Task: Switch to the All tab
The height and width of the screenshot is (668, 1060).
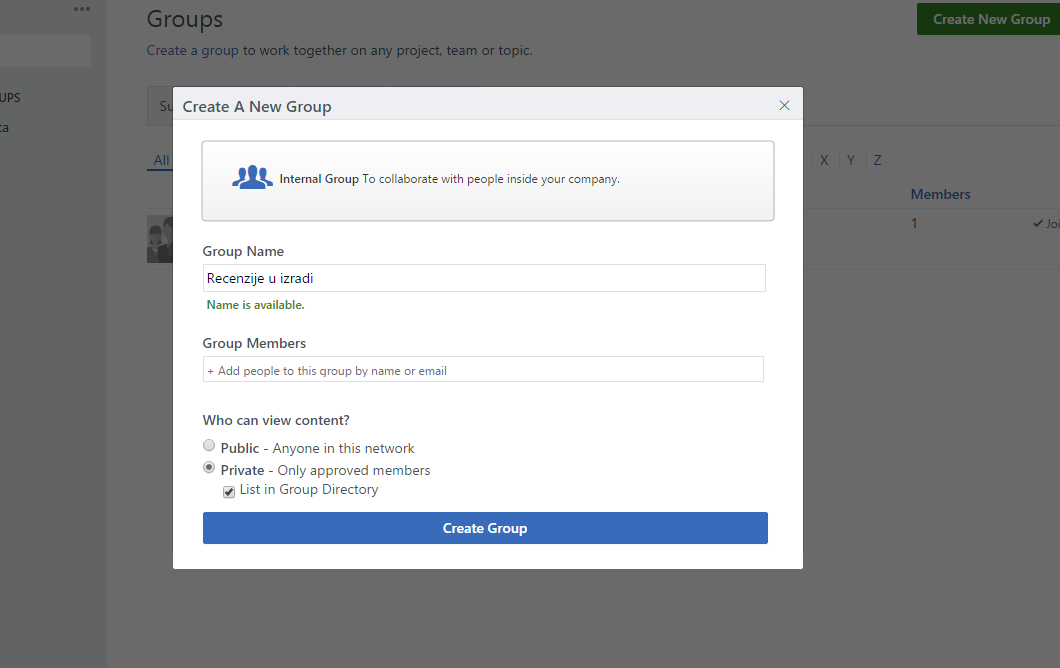Action: click(161, 160)
